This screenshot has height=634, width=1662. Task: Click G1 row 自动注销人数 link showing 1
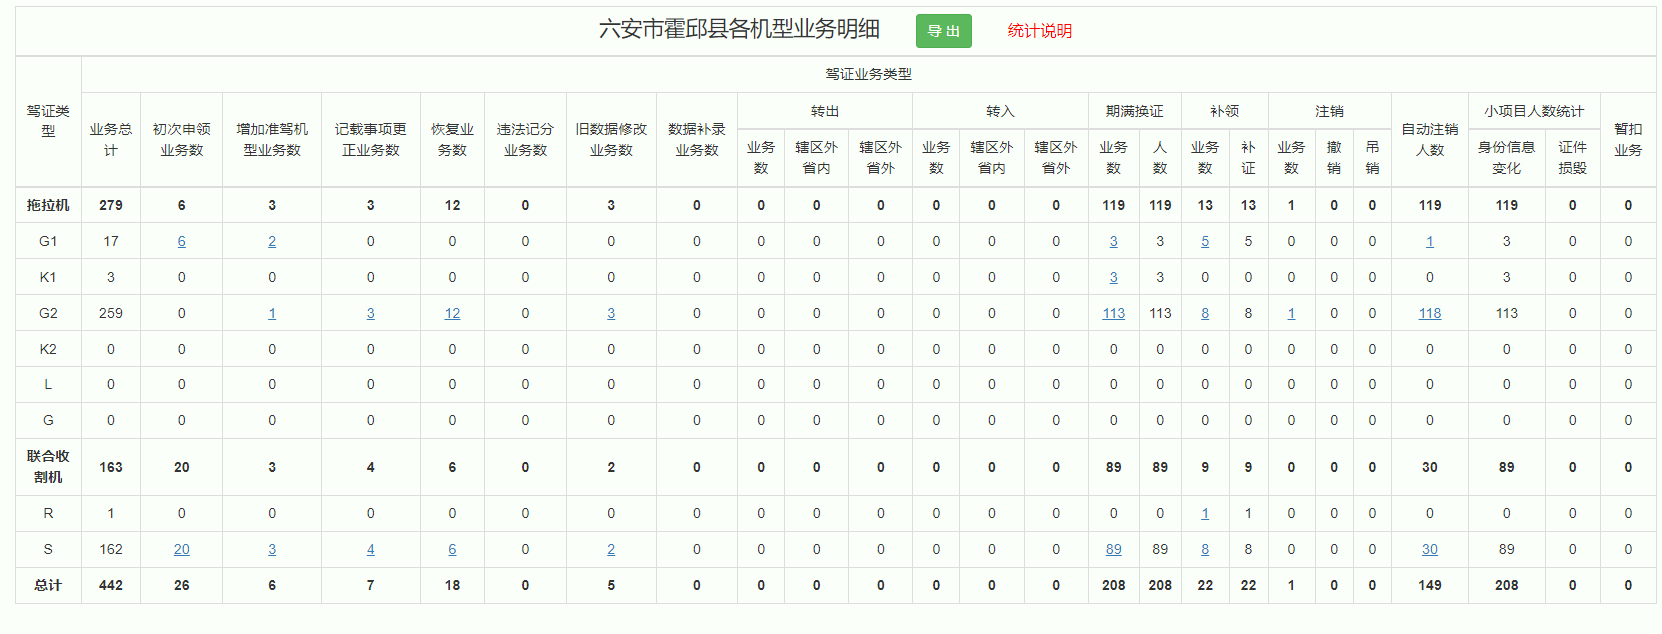tap(1429, 241)
